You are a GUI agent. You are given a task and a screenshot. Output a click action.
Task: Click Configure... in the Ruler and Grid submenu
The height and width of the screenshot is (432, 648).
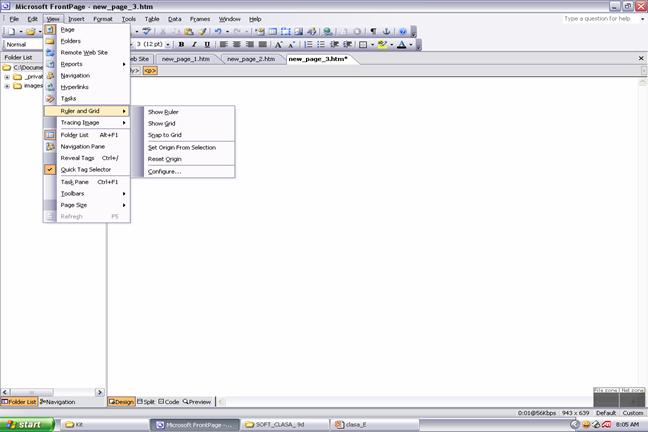tap(164, 171)
